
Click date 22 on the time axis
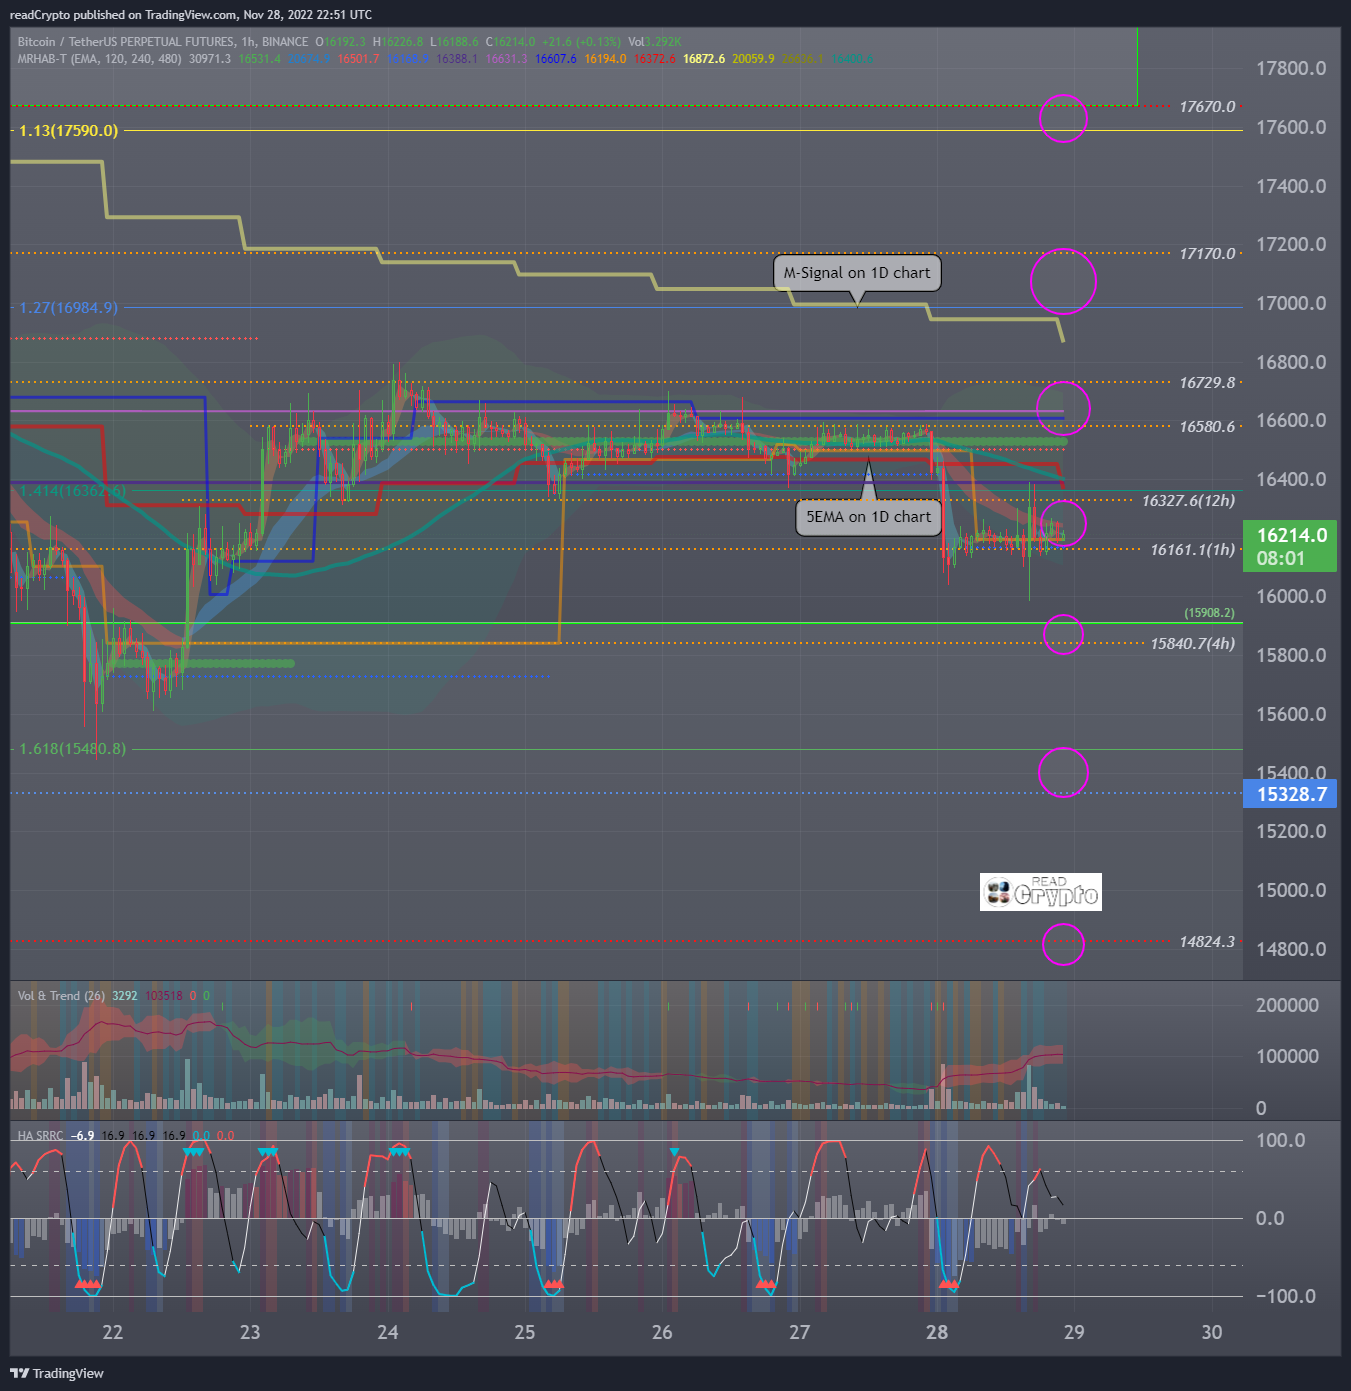[113, 1332]
